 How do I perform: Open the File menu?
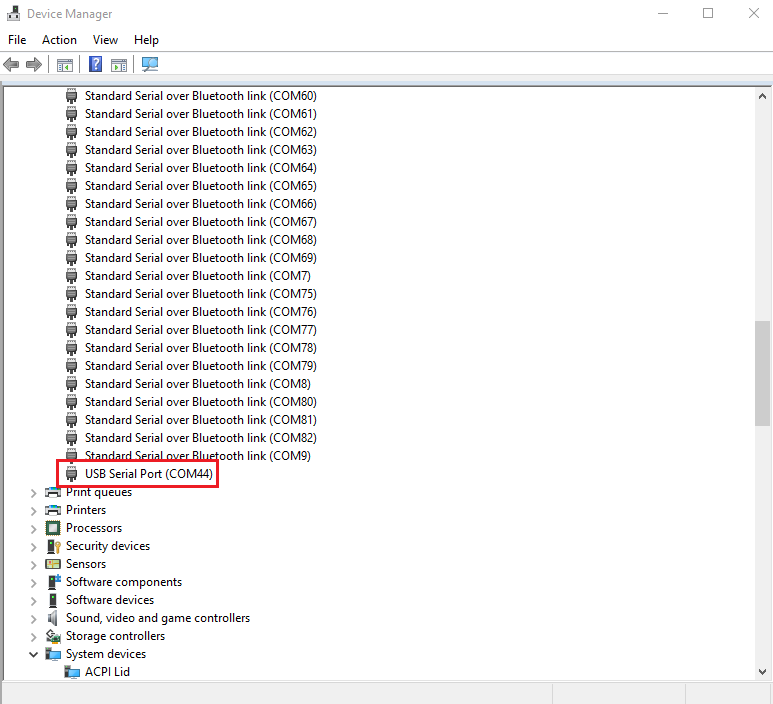[17, 40]
